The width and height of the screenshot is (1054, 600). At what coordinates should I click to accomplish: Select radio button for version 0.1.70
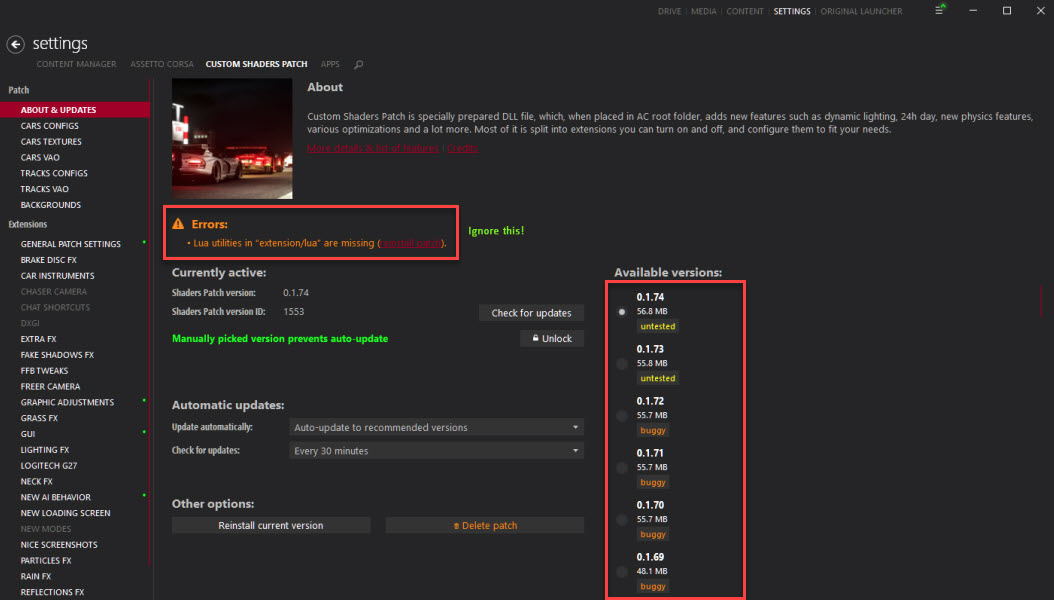(x=621, y=519)
